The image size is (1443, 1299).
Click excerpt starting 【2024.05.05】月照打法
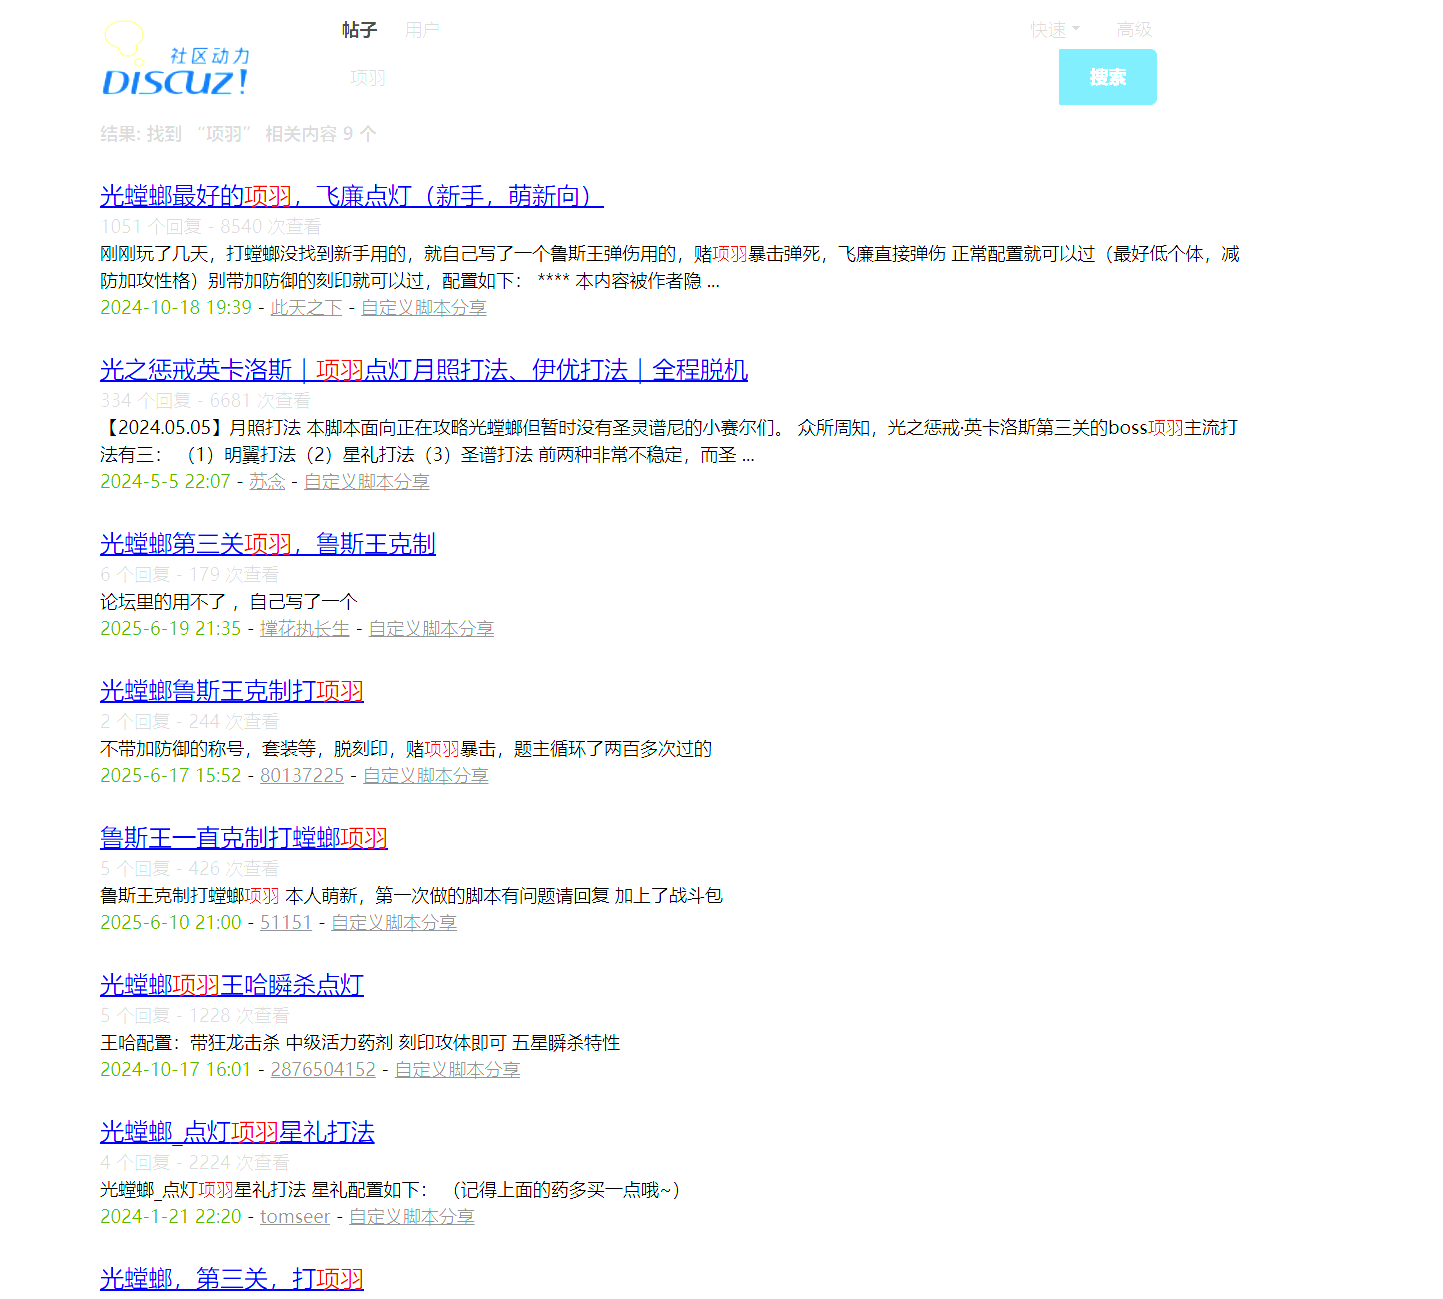coord(669,441)
